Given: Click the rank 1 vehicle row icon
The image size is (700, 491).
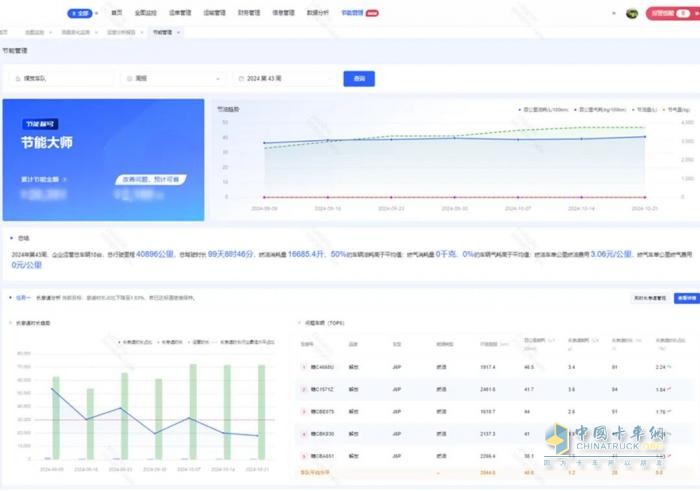Looking at the screenshot, I should tap(304, 367).
